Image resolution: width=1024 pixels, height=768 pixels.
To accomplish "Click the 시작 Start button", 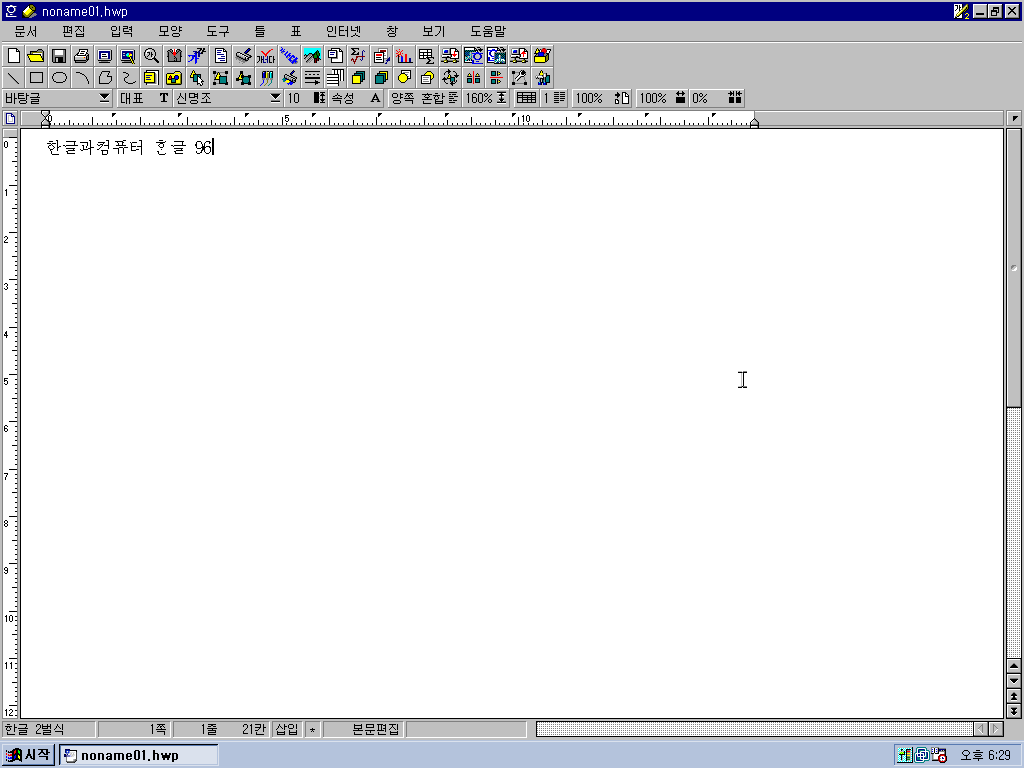I will 28,755.
